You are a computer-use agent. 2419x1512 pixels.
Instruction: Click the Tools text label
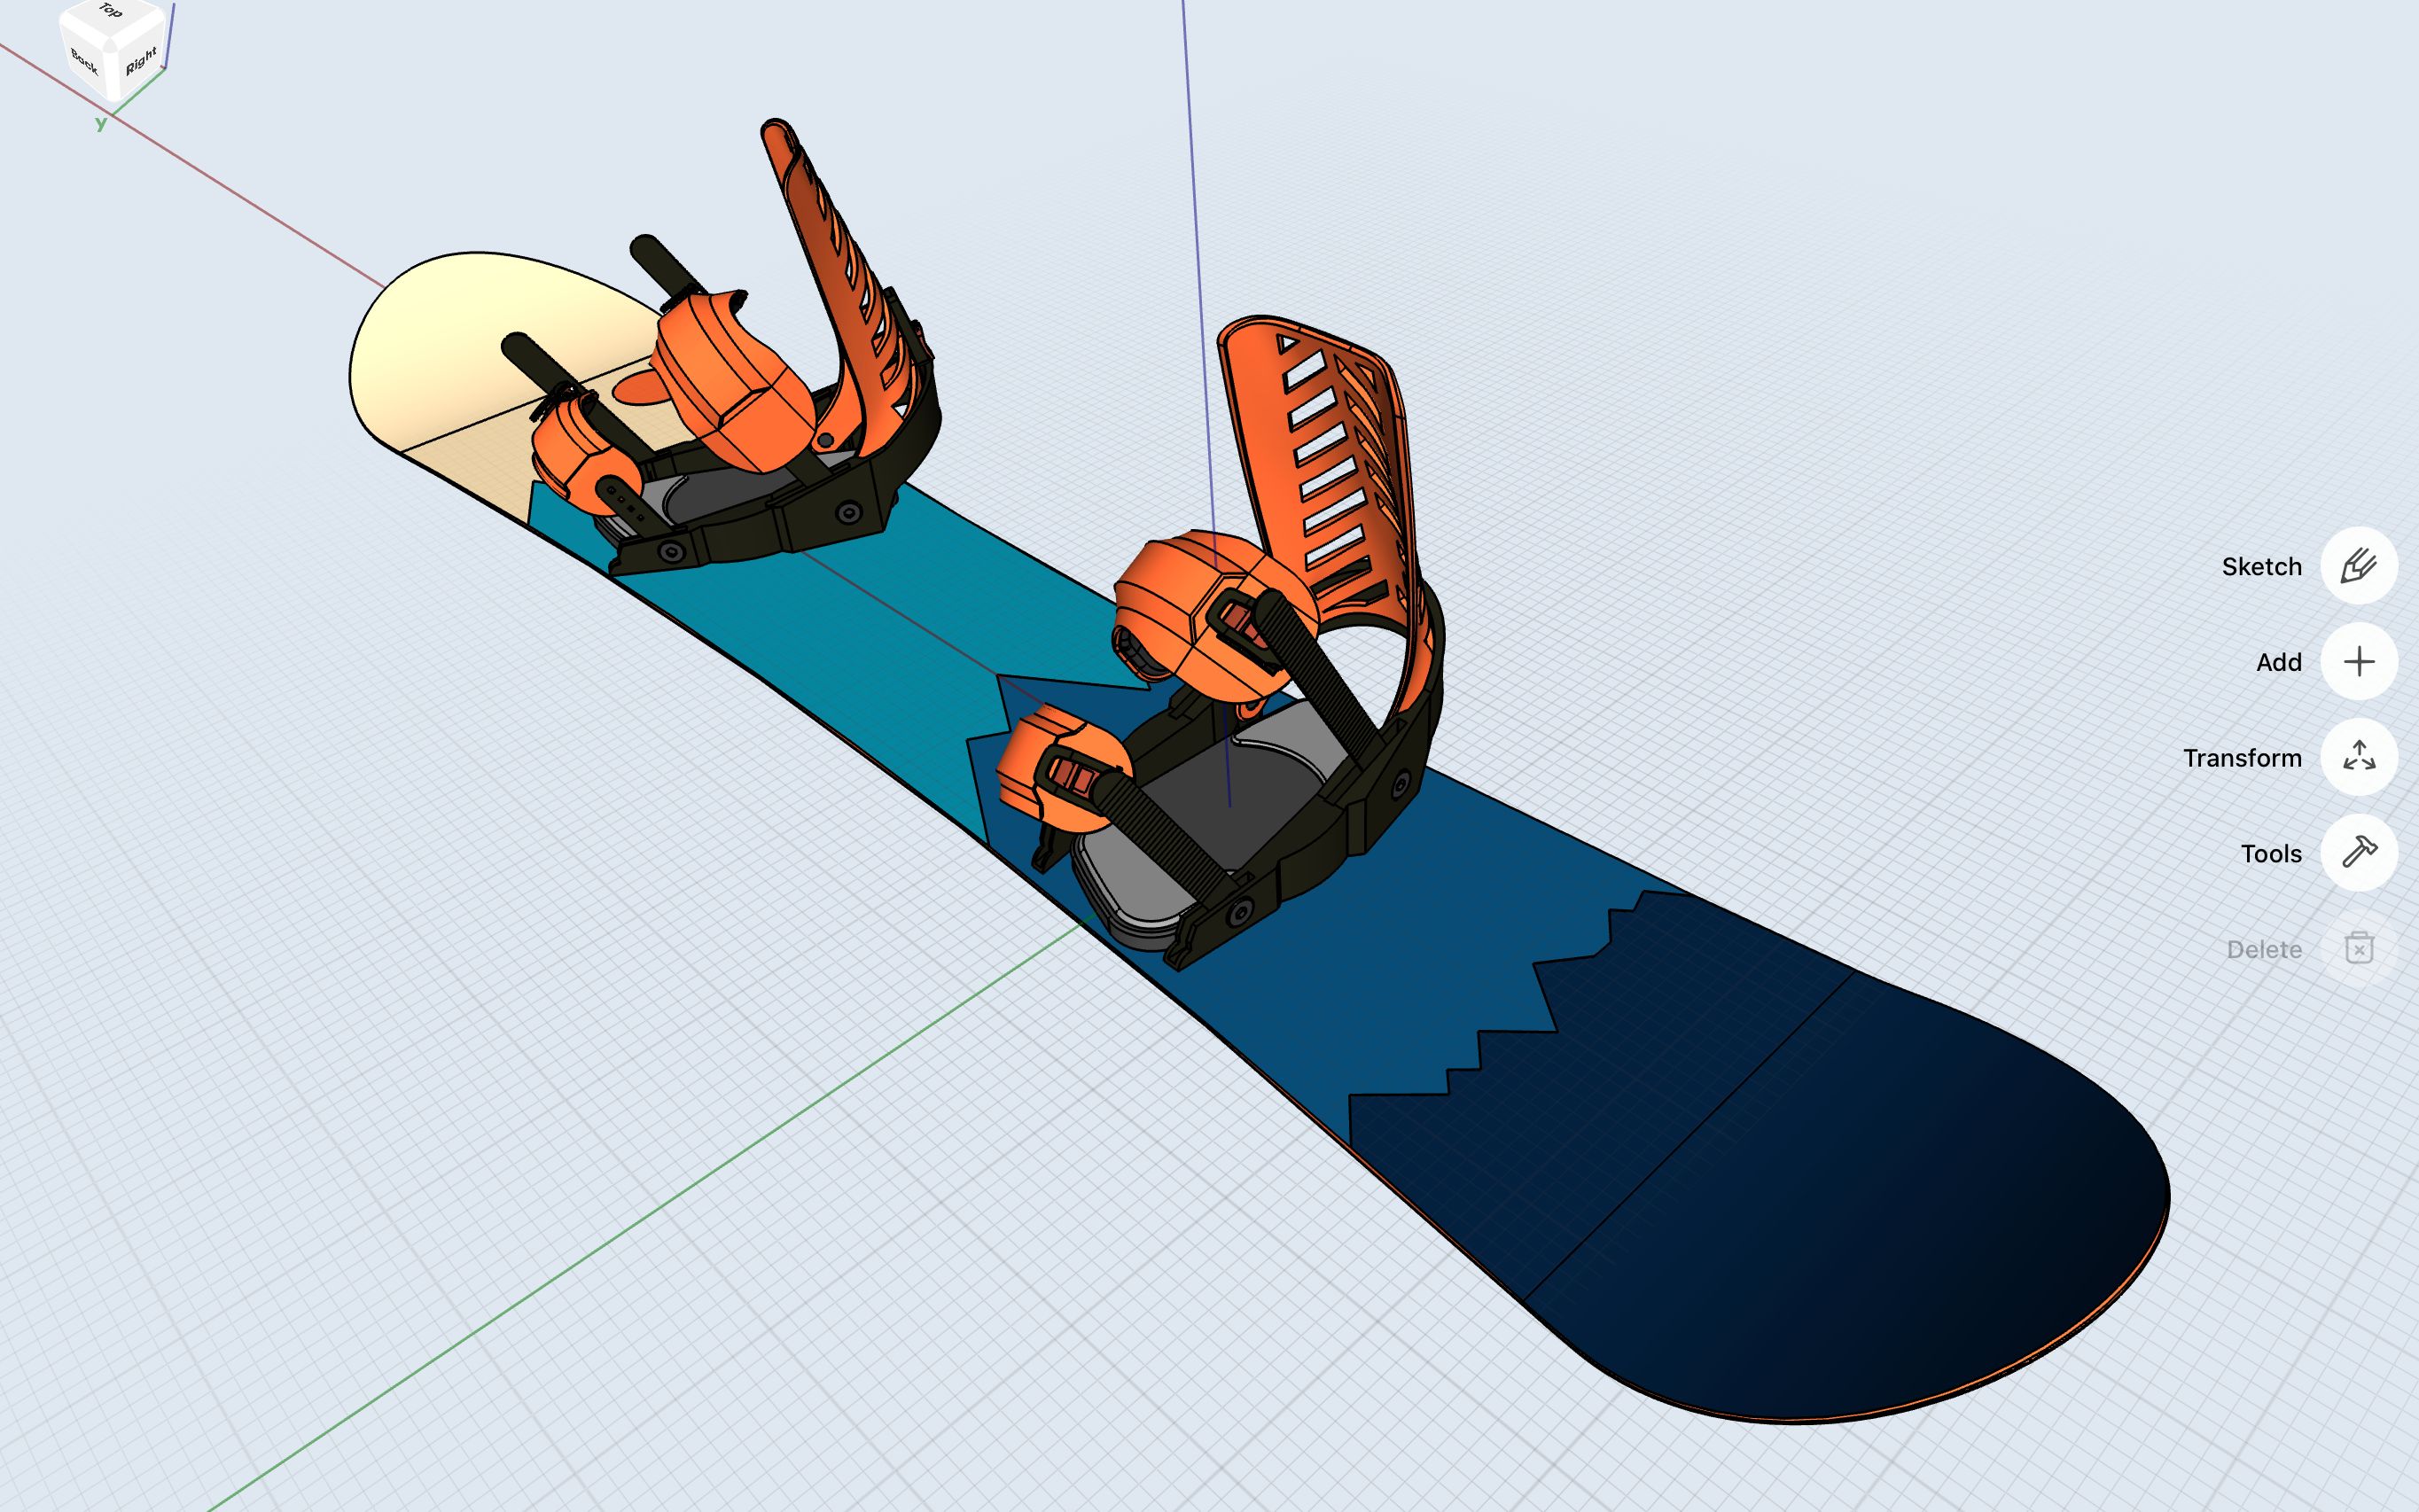2273,852
